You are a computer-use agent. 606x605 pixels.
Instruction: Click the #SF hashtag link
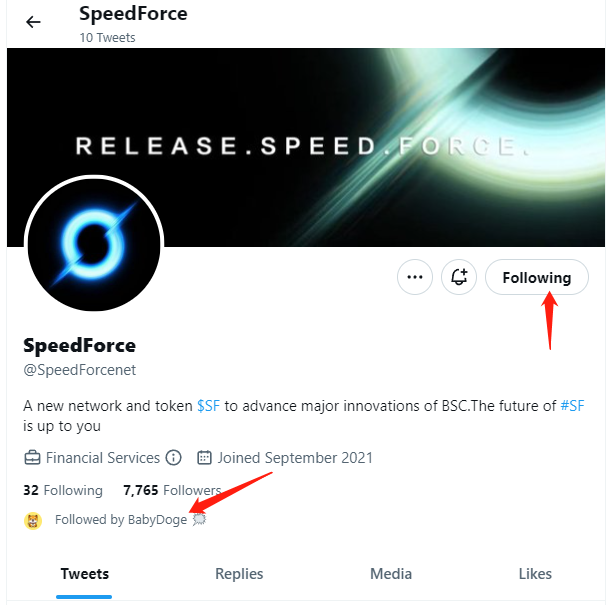(x=572, y=405)
